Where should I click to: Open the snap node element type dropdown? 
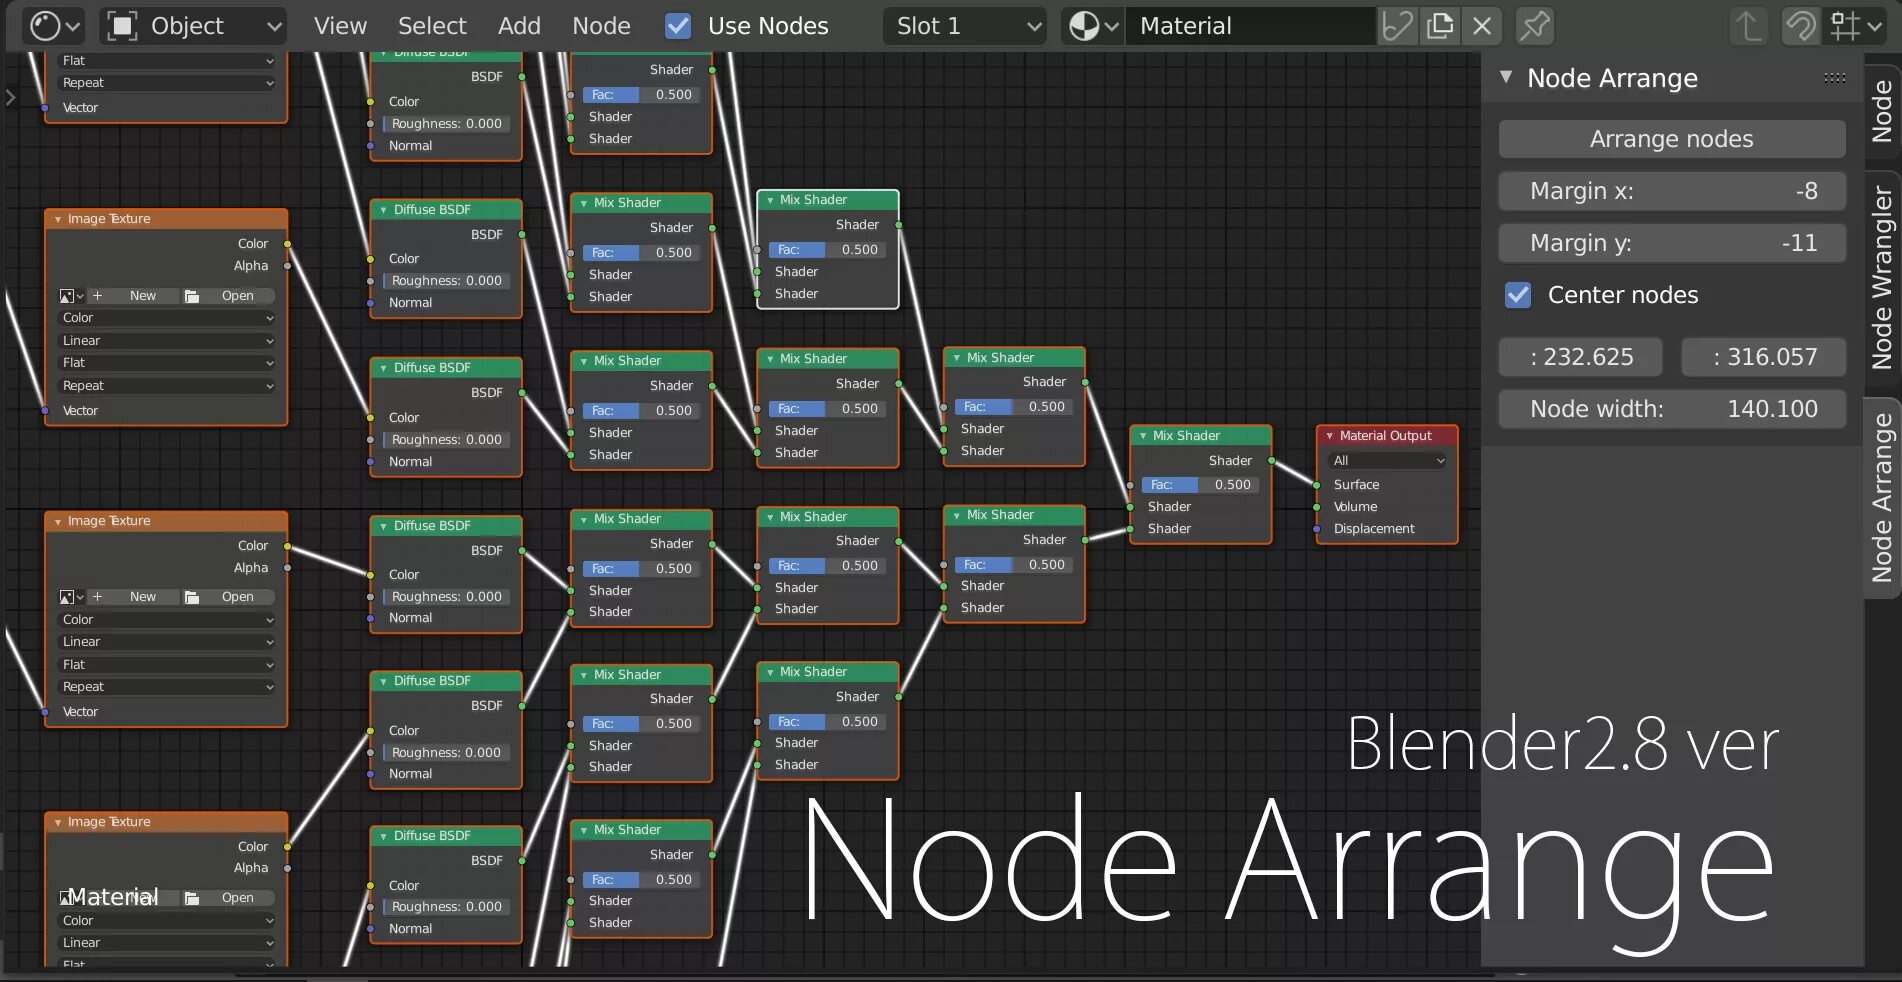pos(1857,26)
